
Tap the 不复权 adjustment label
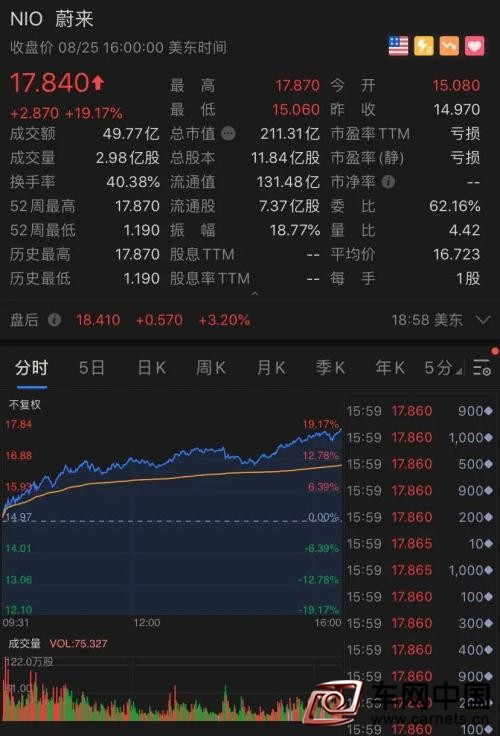(x=25, y=405)
